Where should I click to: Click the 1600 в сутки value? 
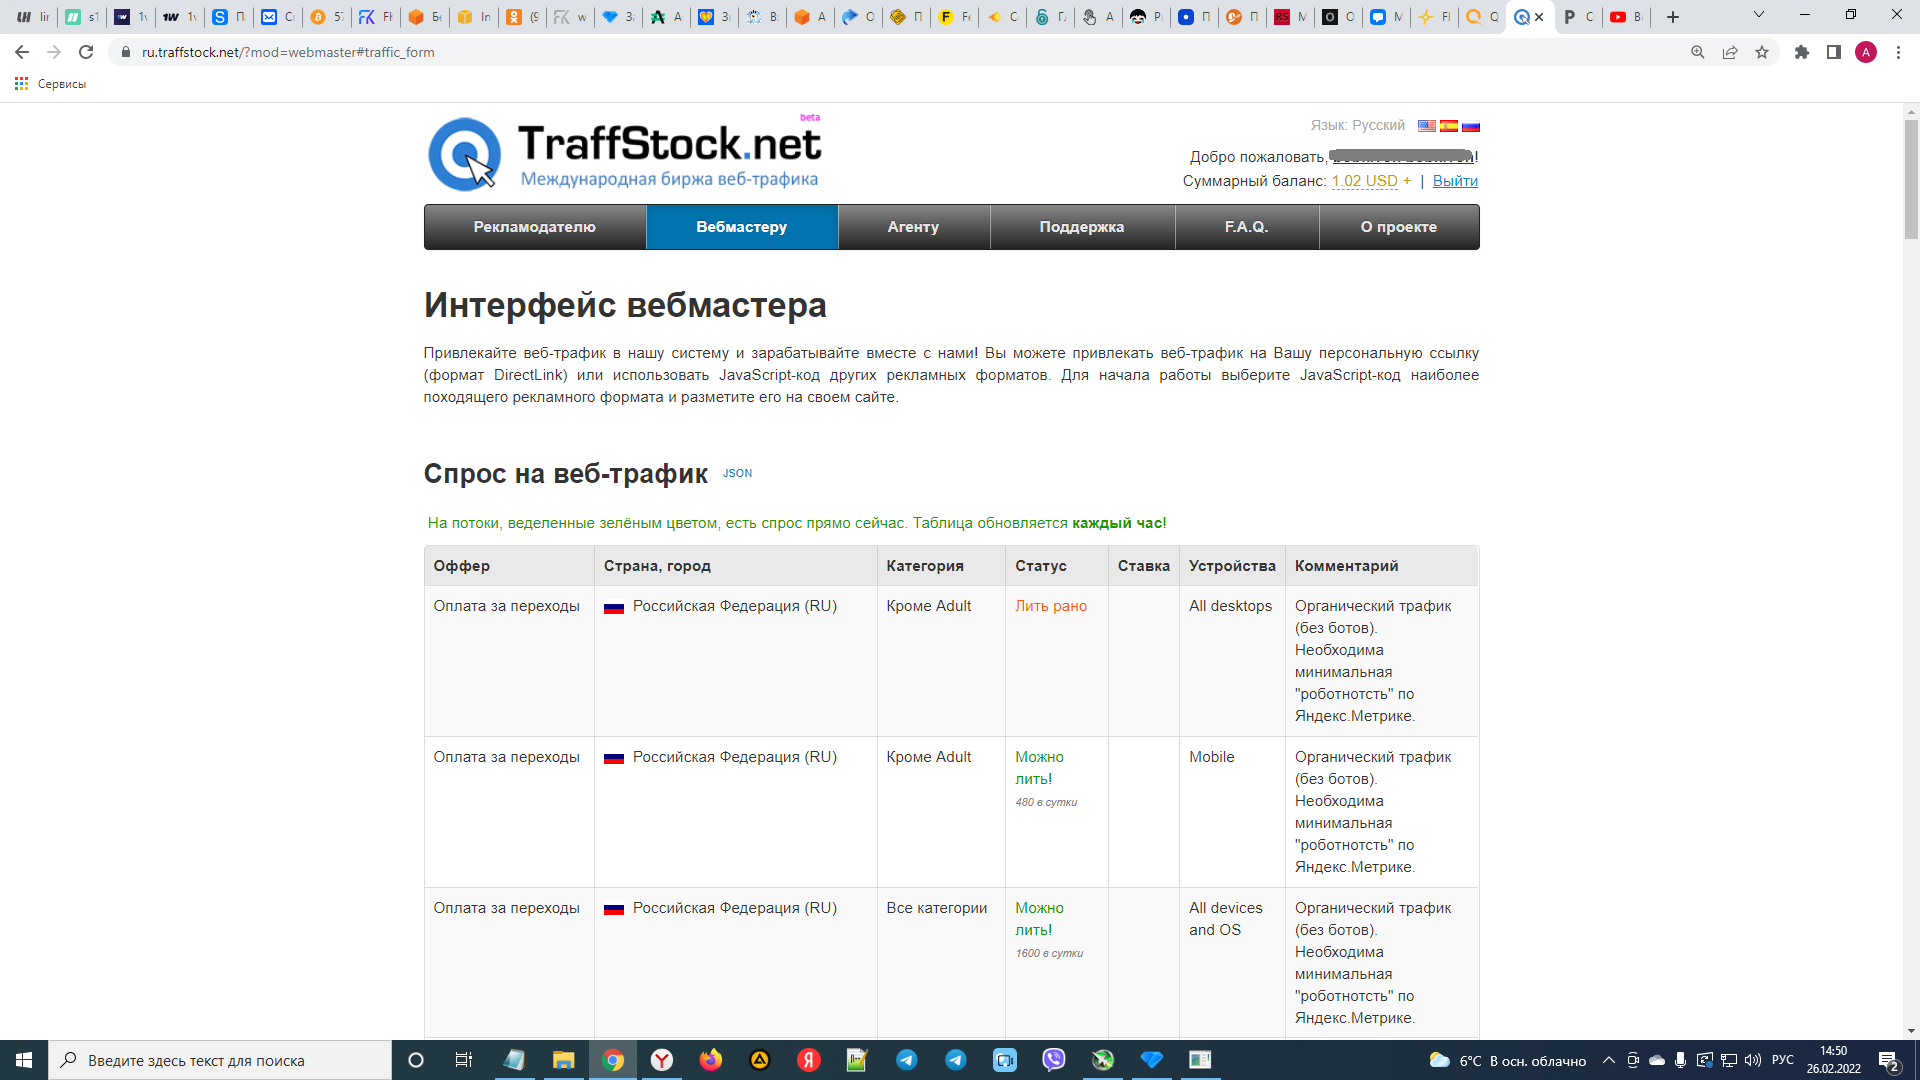pyautogui.click(x=1049, y=953)
